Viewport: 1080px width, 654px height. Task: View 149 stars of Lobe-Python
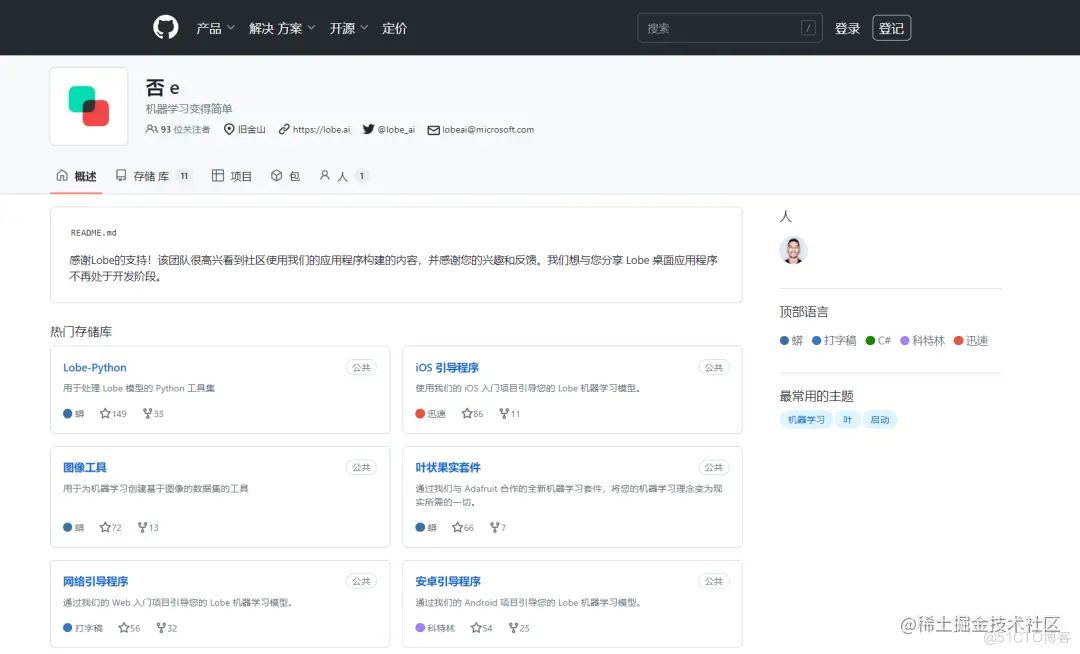[113, 414]
